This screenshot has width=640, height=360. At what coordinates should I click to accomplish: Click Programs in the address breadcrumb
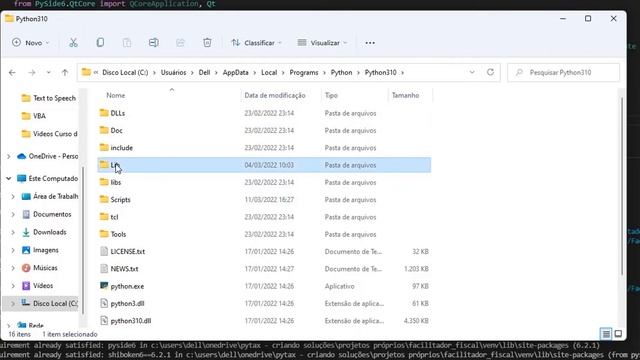(304, 72)
